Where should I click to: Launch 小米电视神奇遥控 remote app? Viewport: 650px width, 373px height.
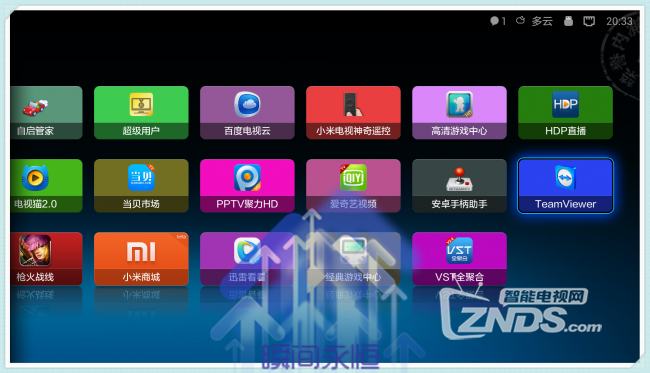tap(353, 112)
